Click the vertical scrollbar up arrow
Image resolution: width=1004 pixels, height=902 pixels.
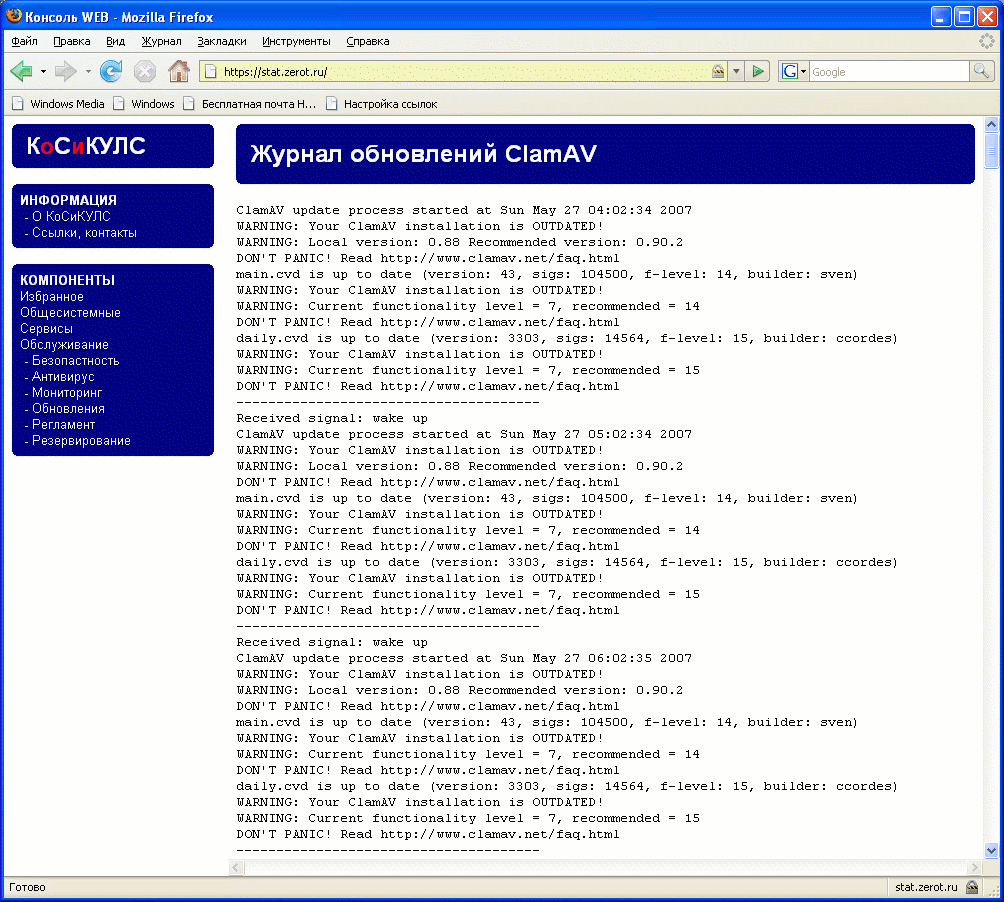tap(991, 124)
